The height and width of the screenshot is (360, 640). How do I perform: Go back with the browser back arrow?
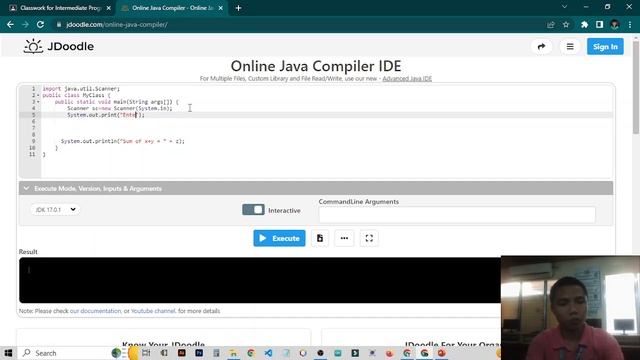pyautogui.click(x=10, y=24)
